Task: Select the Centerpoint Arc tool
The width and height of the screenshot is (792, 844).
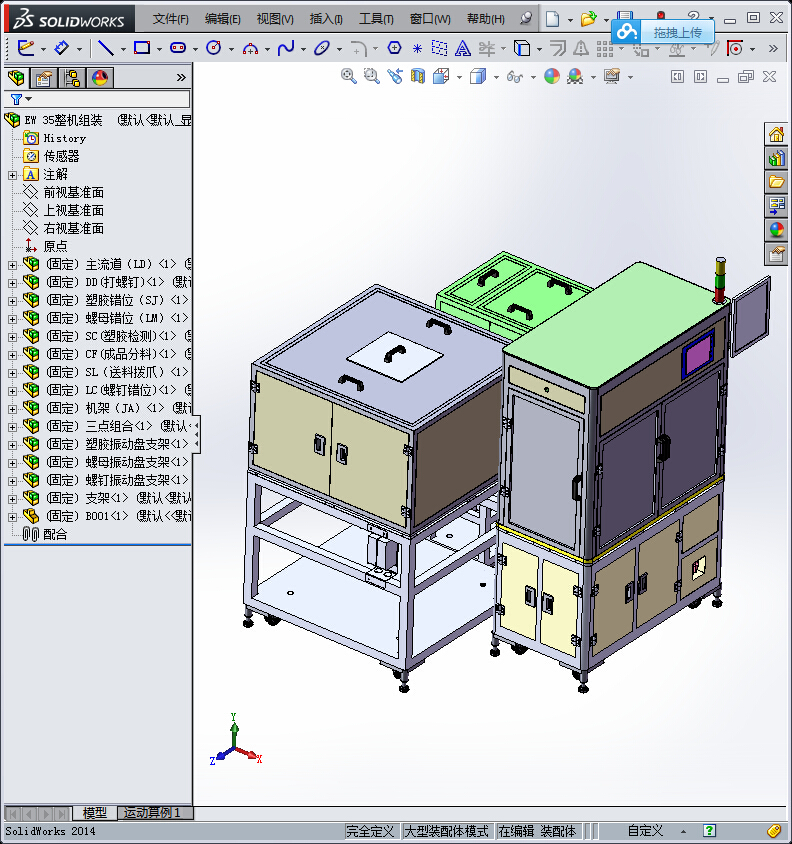Action: [x=250, y=49]
